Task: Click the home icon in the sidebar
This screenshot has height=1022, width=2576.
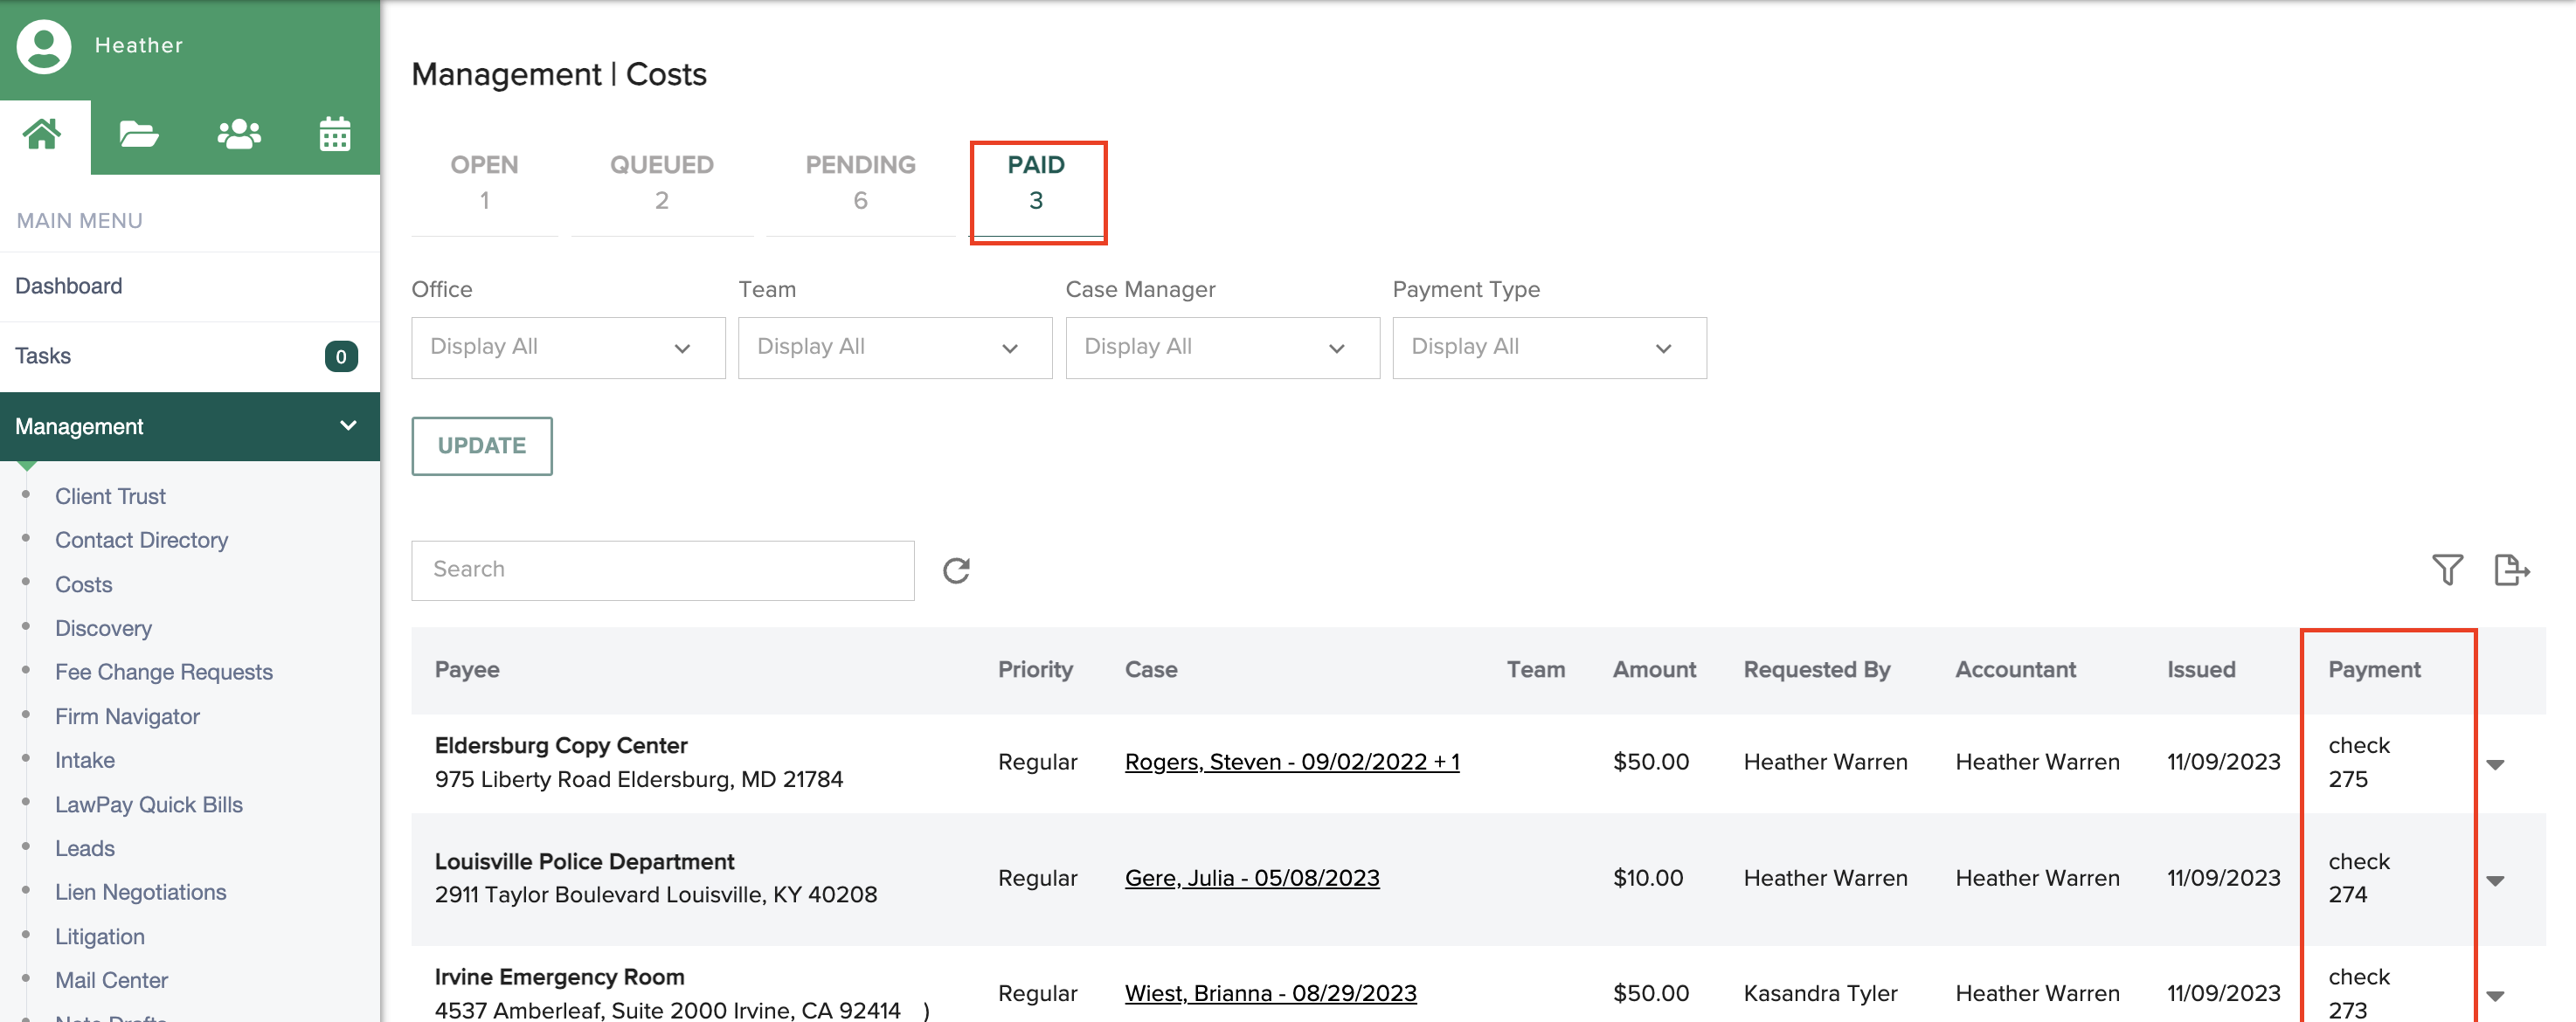Action: pyautogui.click(x=42, y=134)
